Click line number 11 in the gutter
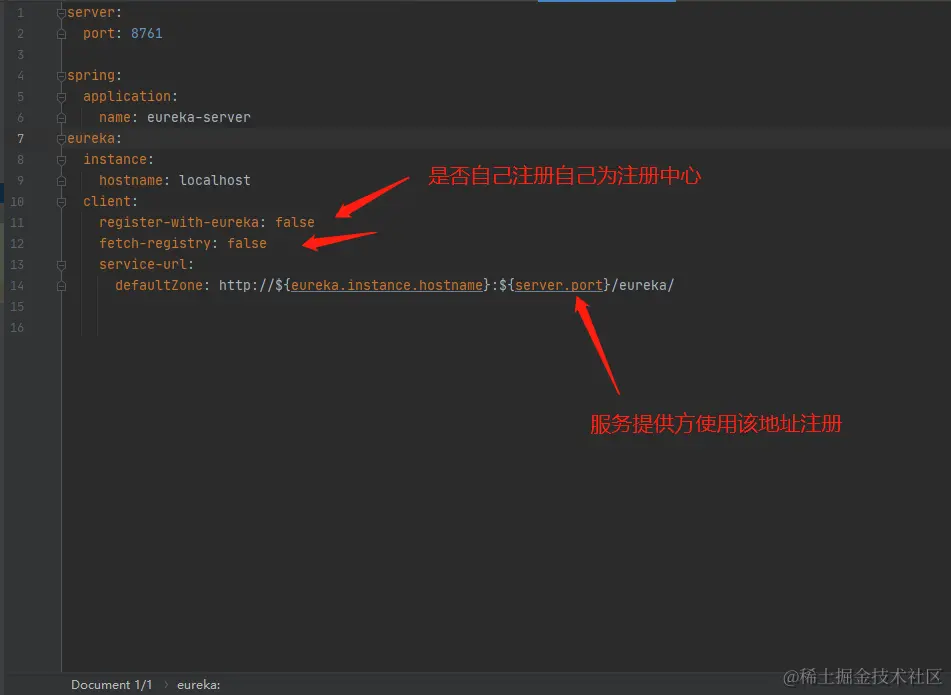Image resolution: width=951 pixels, height=695 pixels. [x=17, y=223]
